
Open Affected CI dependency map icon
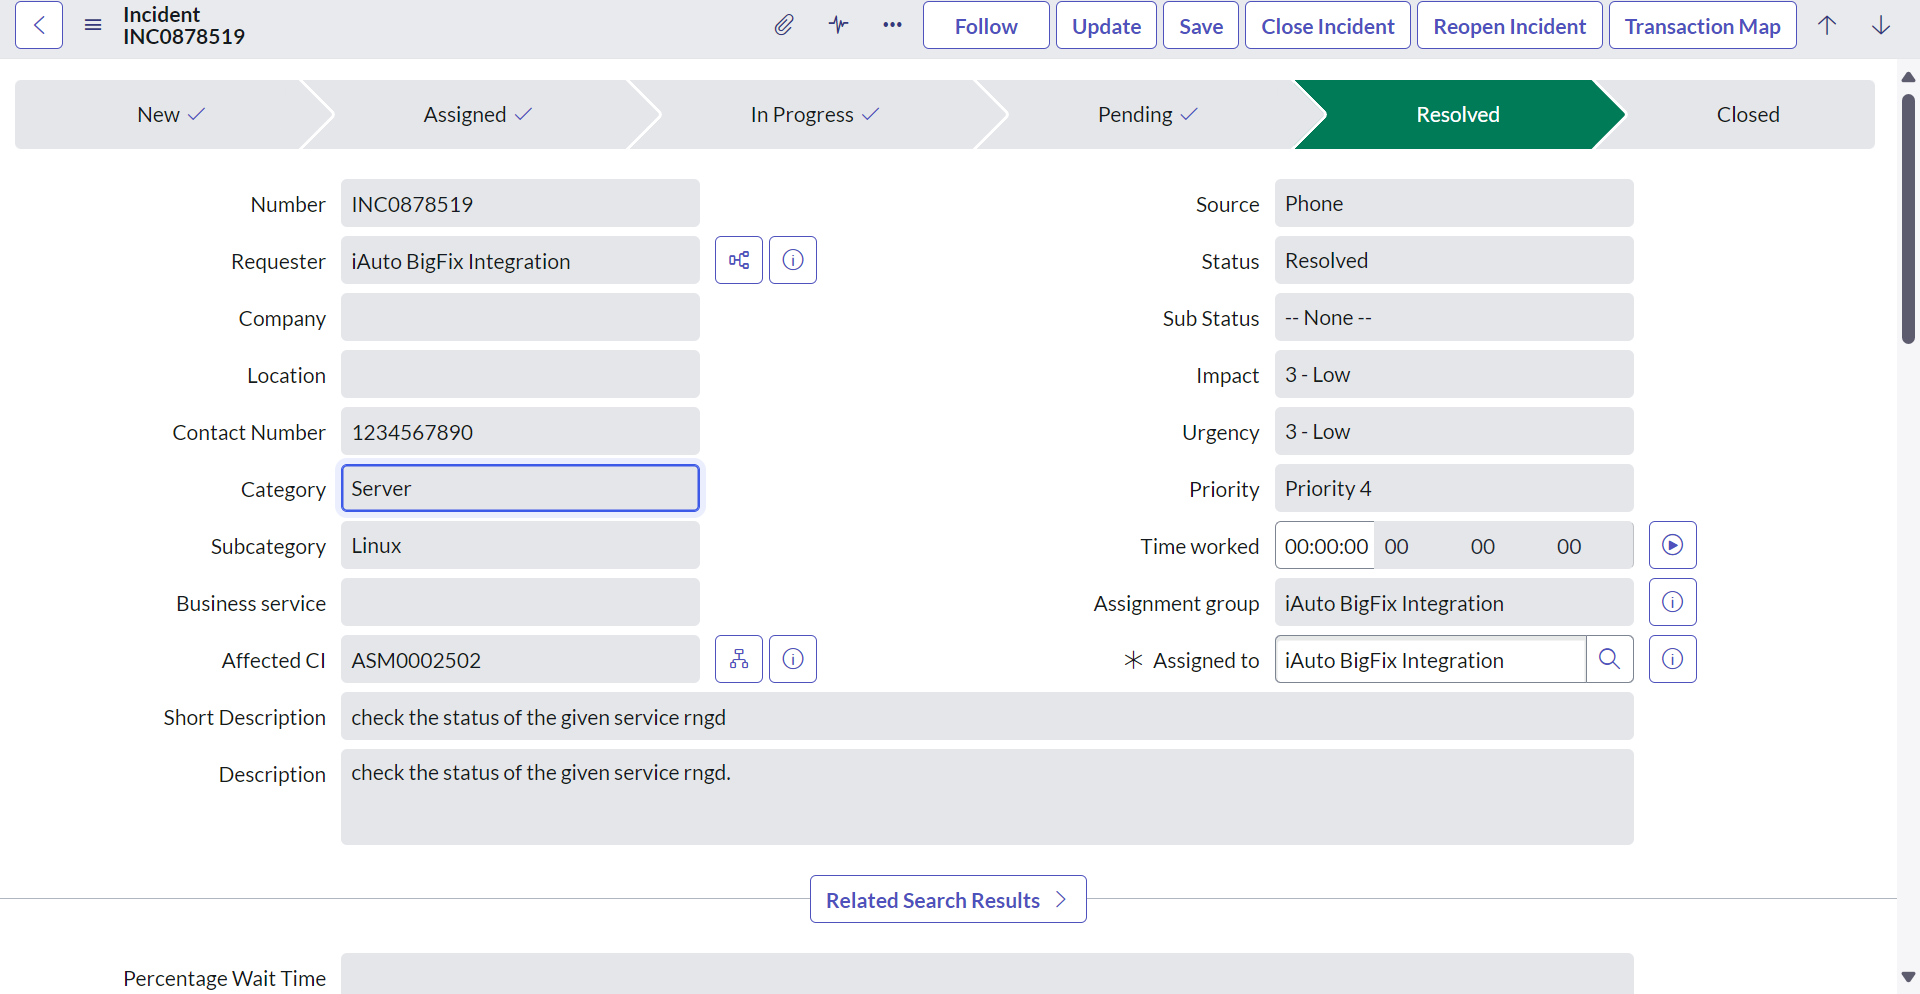pos(739,659)
